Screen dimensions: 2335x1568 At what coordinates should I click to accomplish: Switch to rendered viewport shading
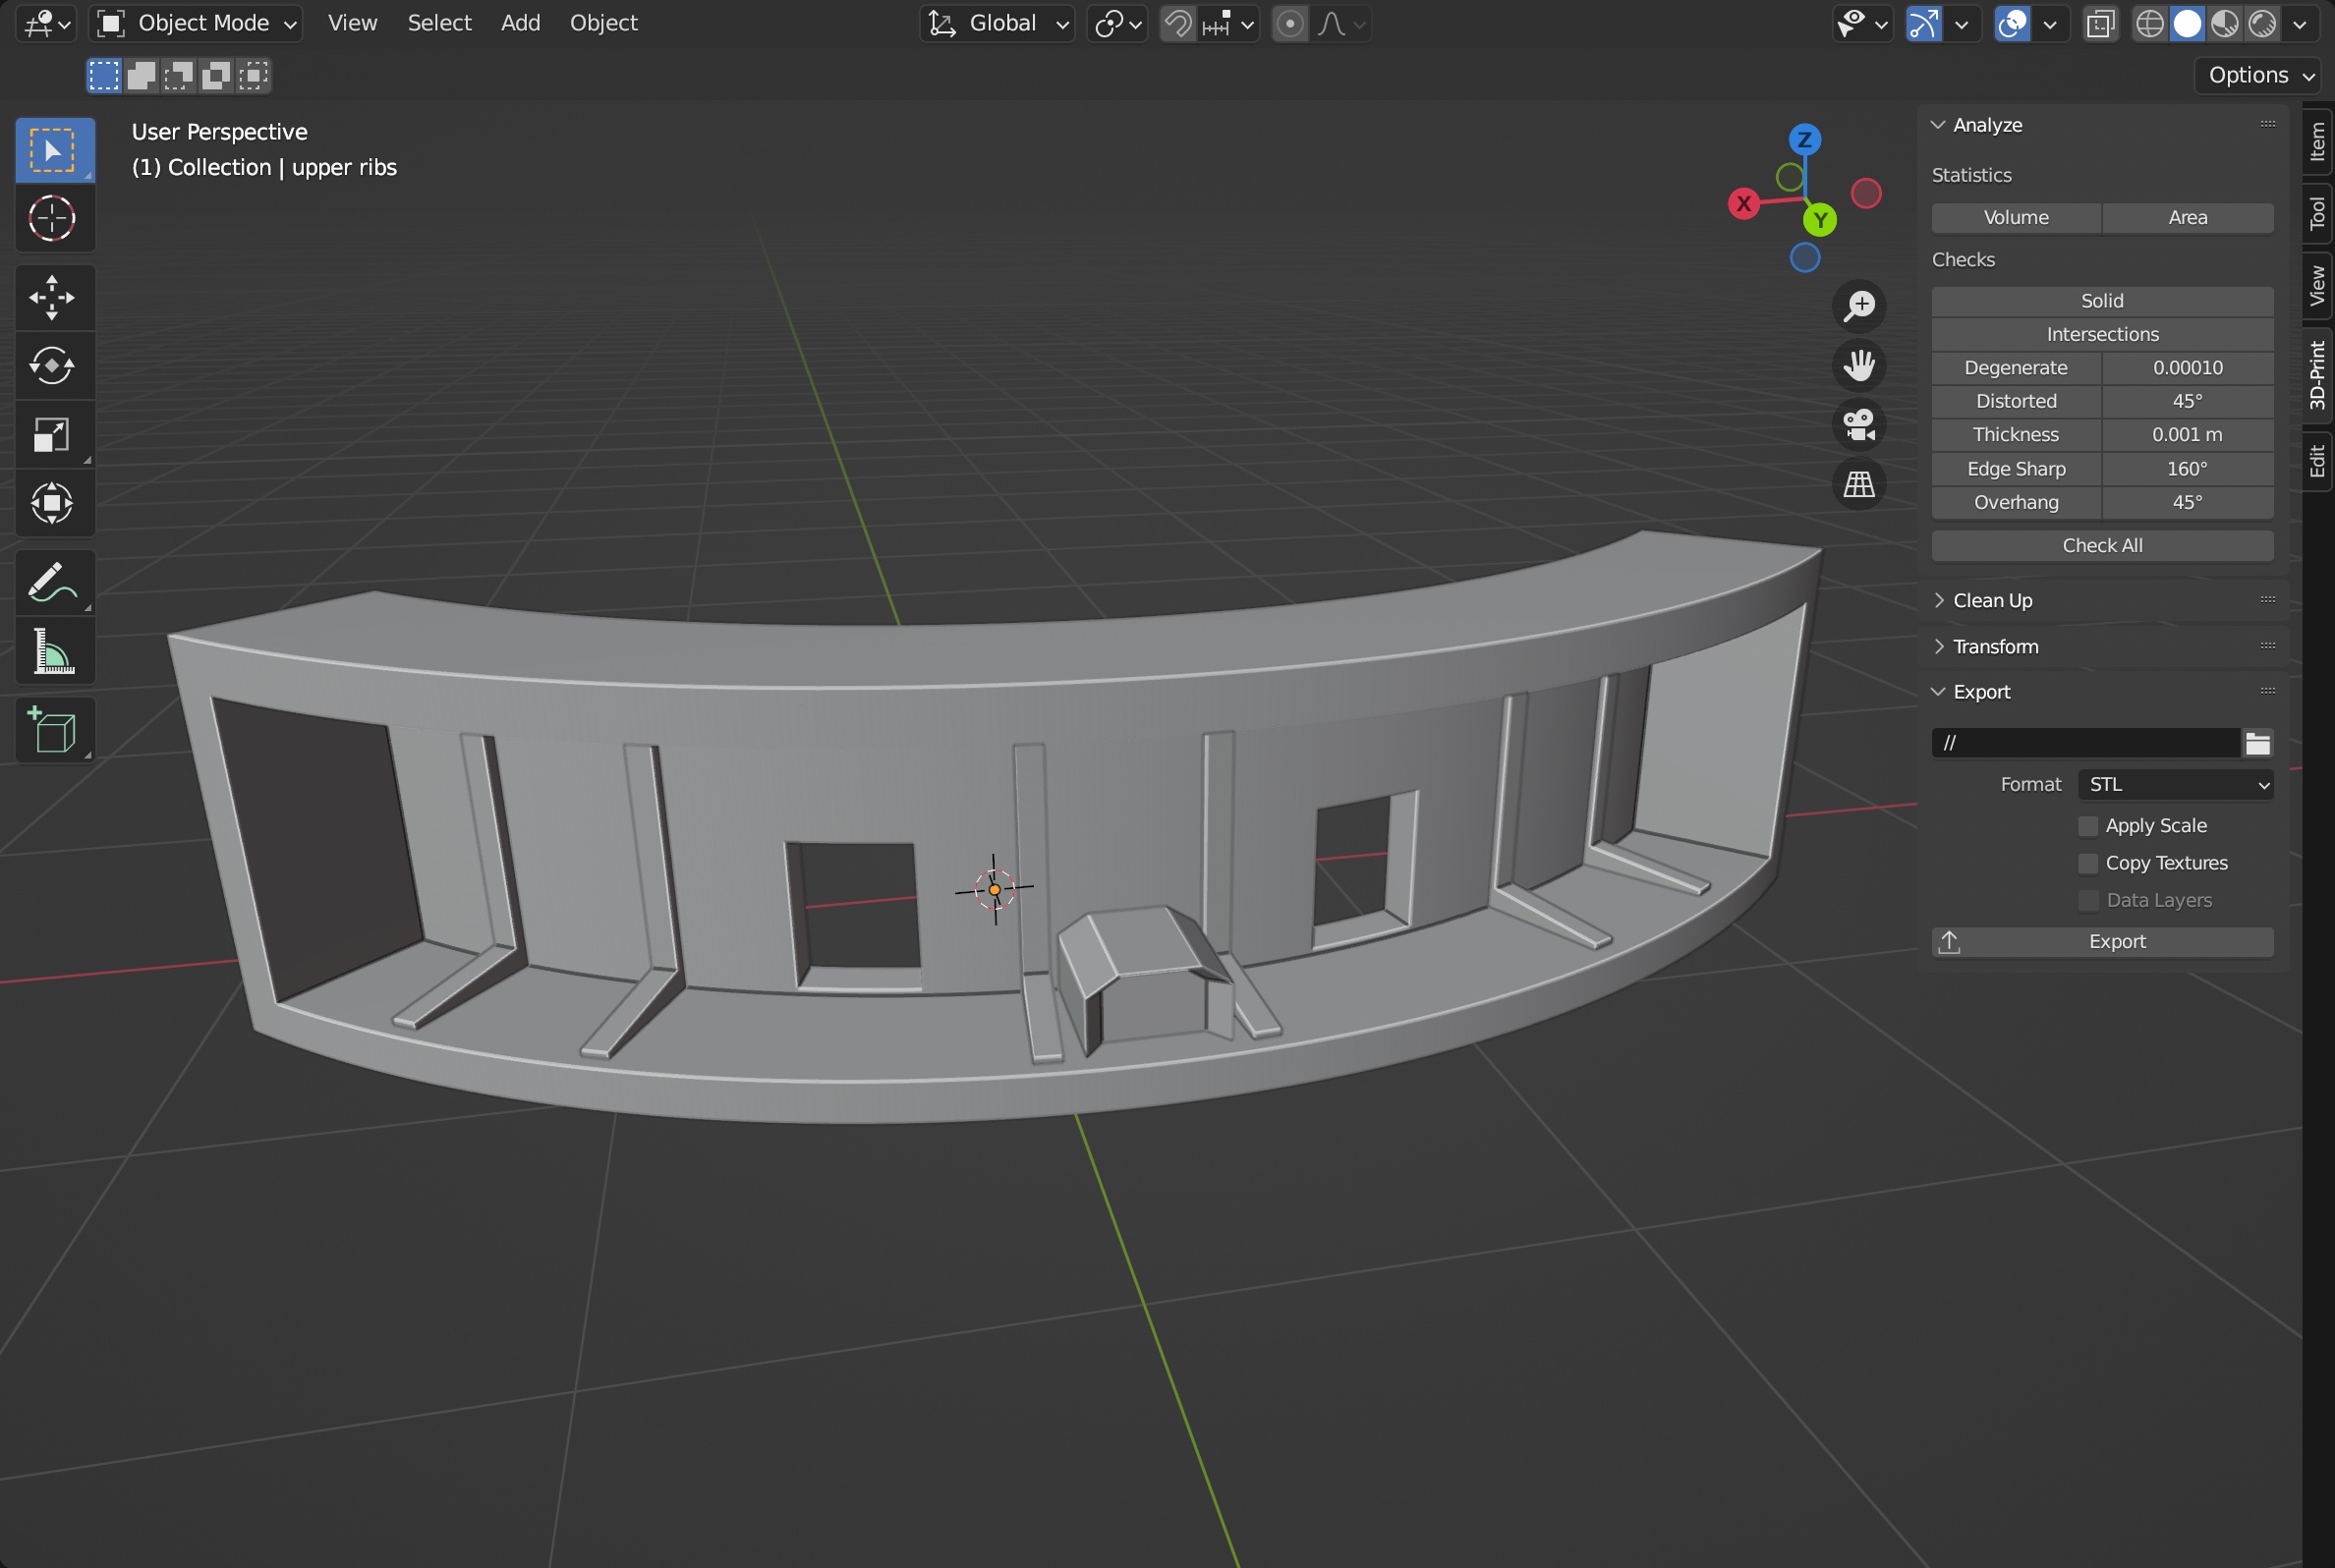coord(2262,23)
